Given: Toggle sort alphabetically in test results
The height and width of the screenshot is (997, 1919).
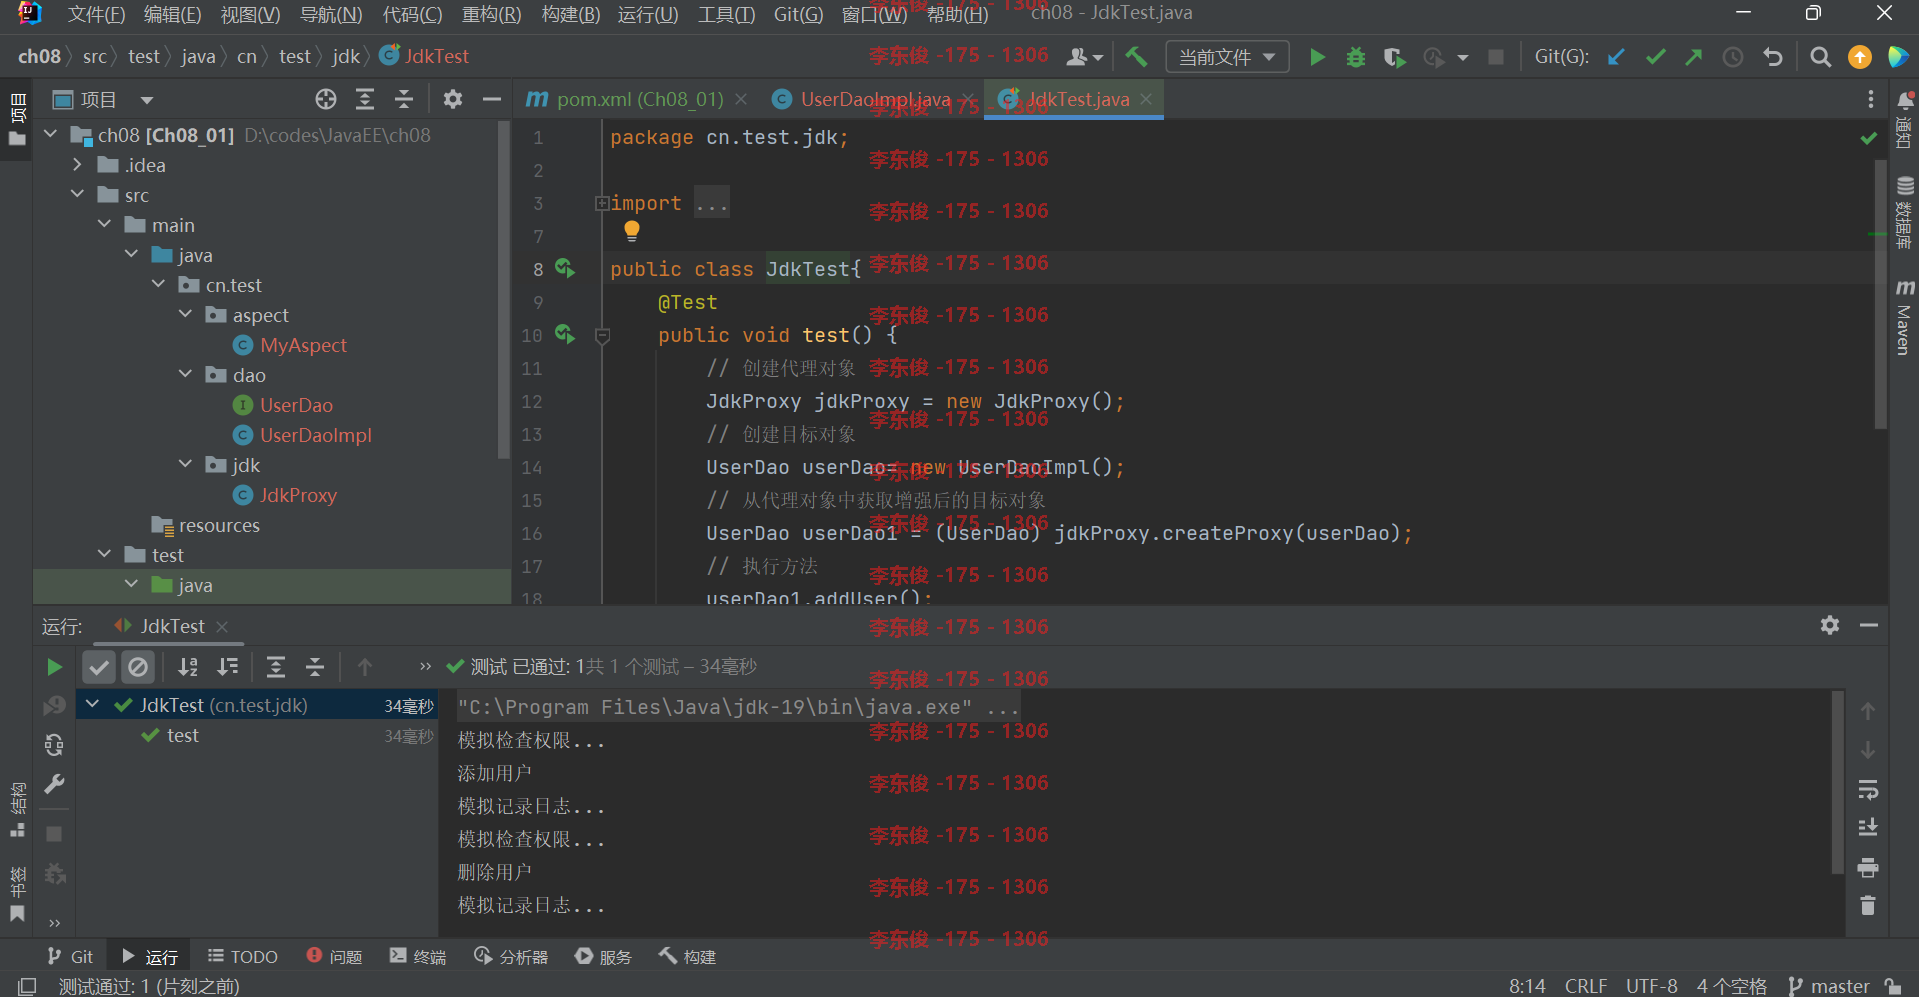Looking at the screenshot, I should [188, 667].
